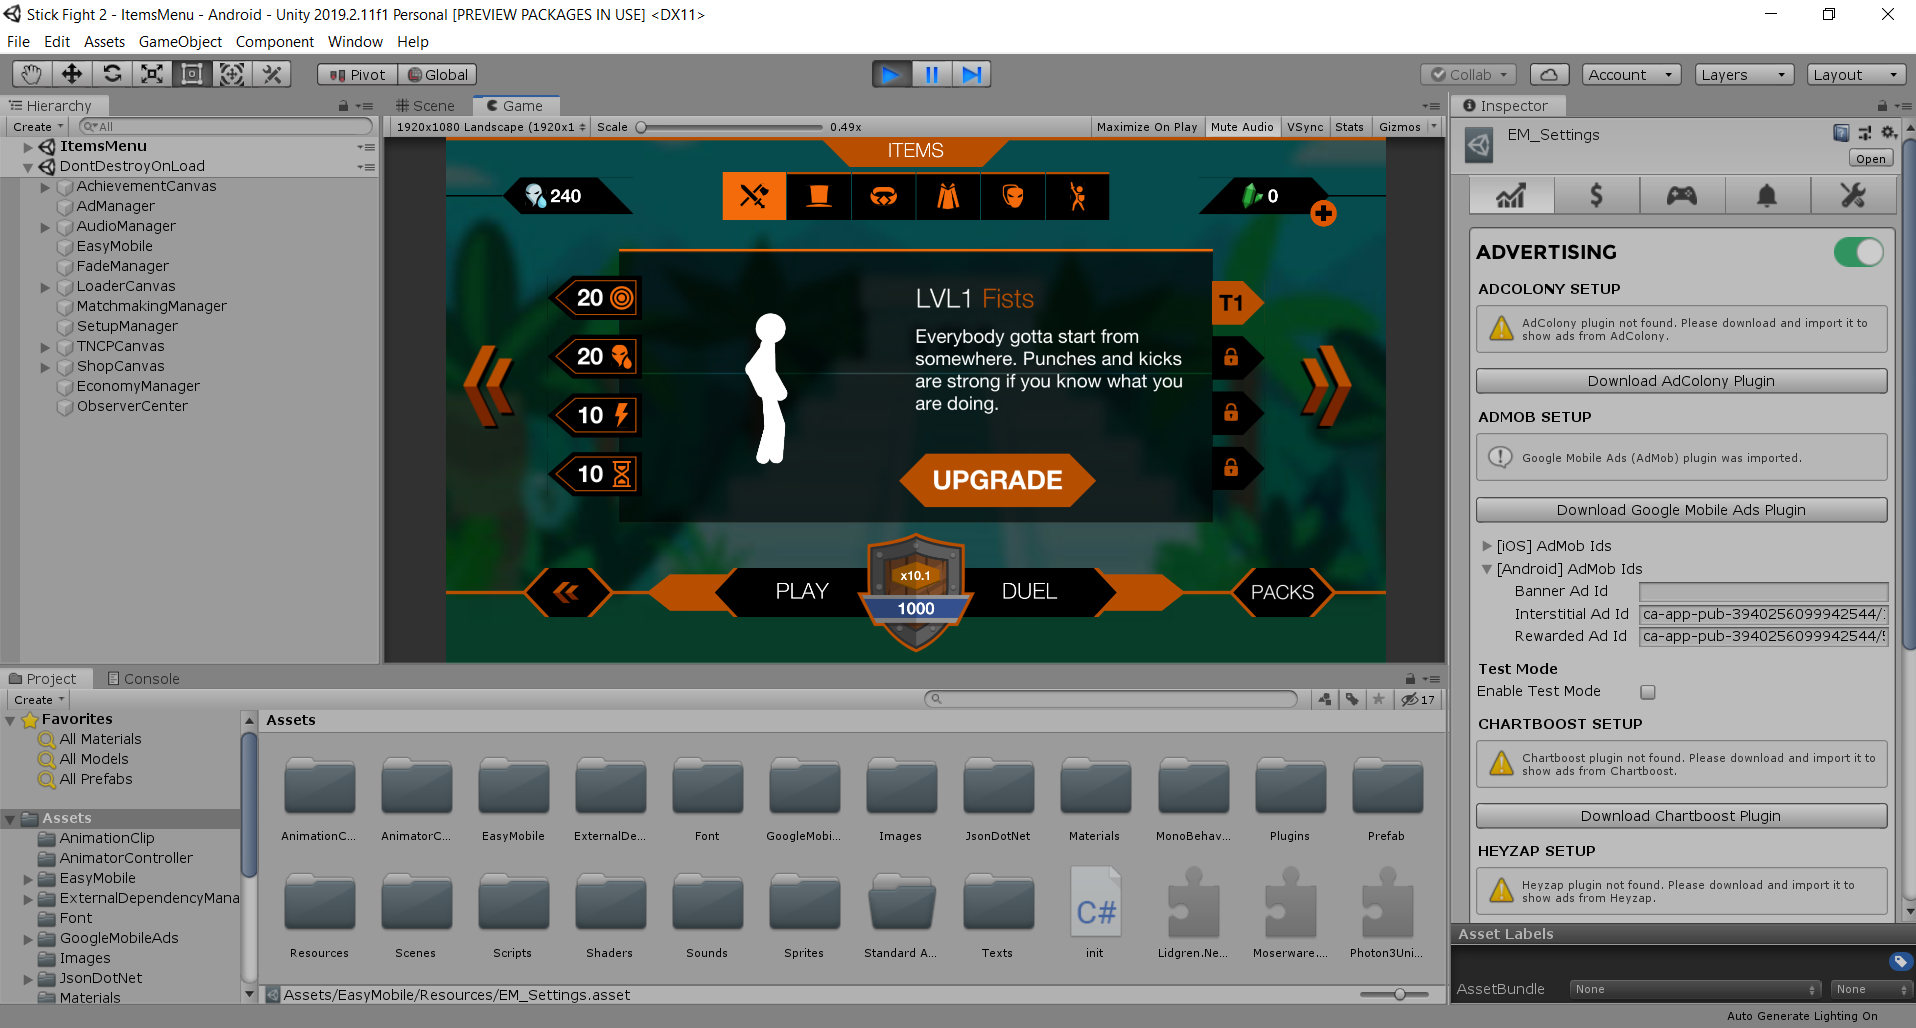Expand AchievementCanvas object

click(x=45, y=187)
